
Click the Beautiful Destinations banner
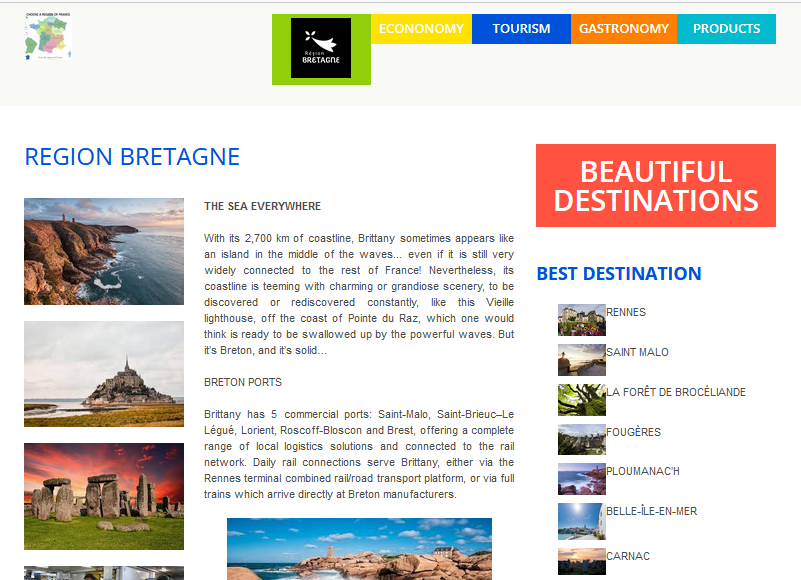(x=655, y=186)
